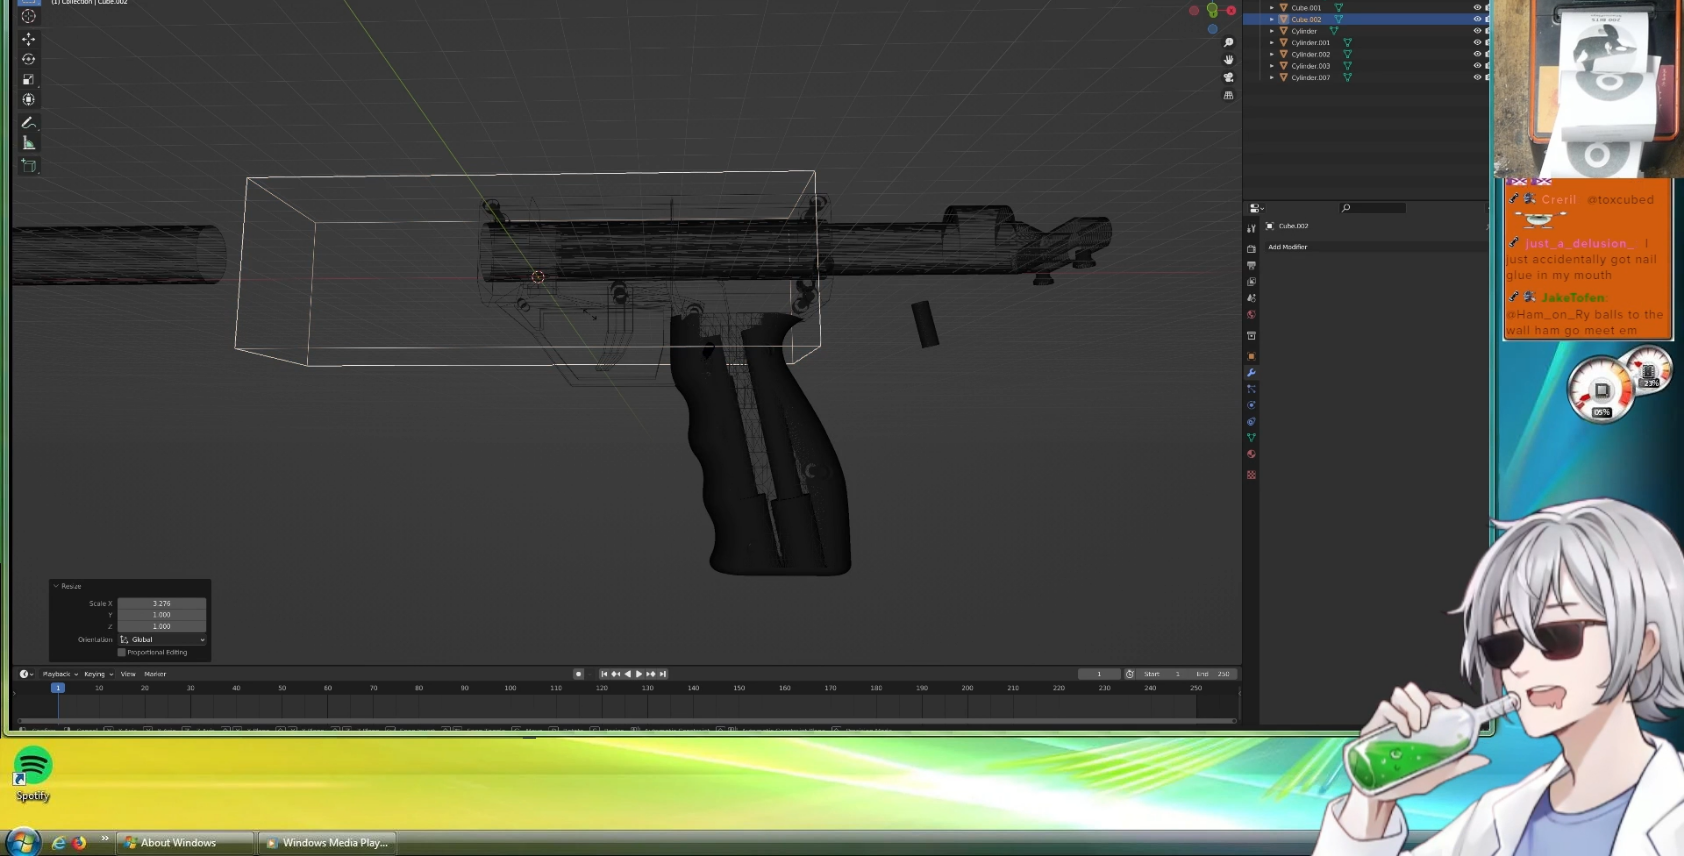The image size is (1684, 856).
Task: Play animation in reverse
Action: tap(627, 674)
